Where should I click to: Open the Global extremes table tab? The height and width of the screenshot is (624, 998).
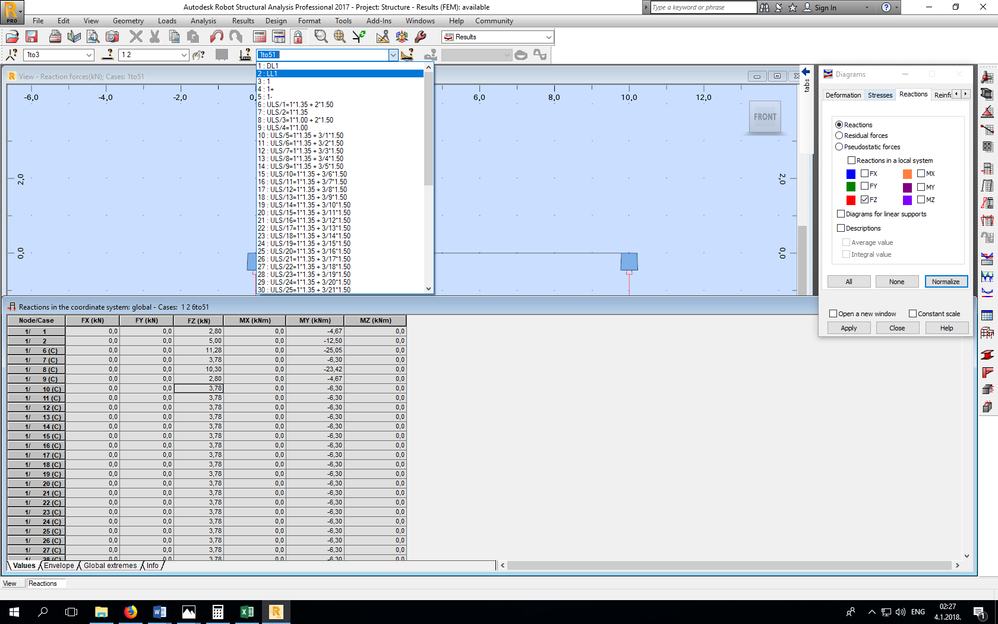[109, 565]
